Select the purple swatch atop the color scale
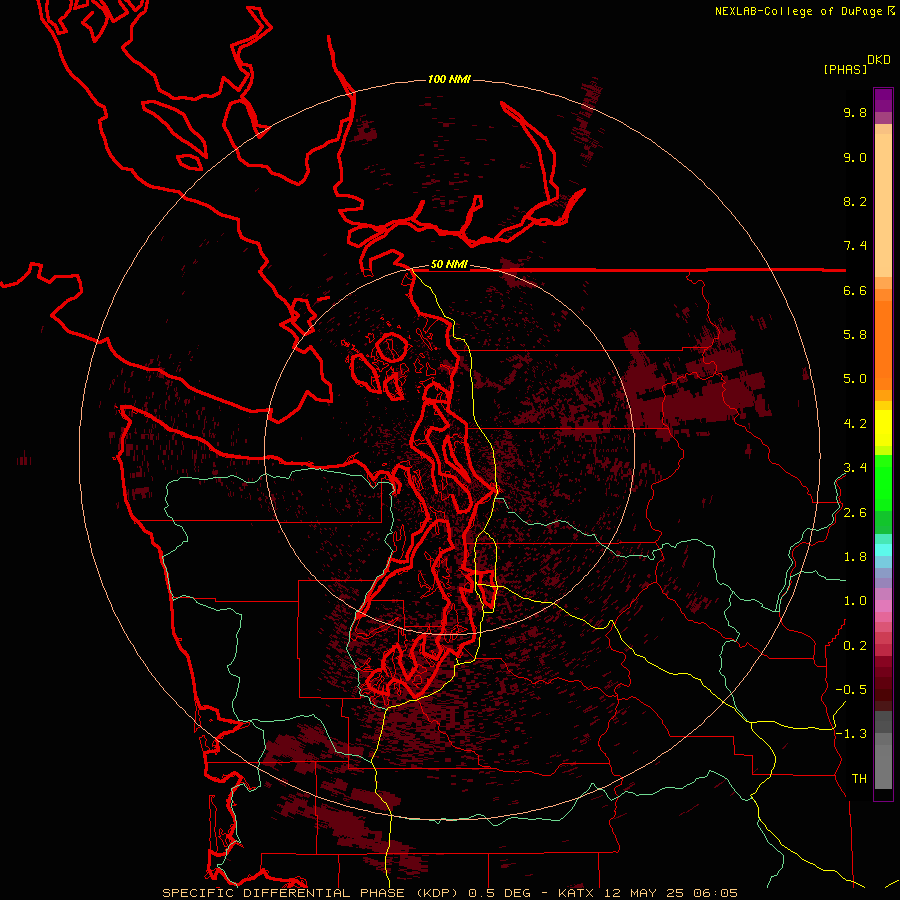Image resolution: width=900 pixels, height=900 pixels. pyautogui.click(x=883, y=100)
